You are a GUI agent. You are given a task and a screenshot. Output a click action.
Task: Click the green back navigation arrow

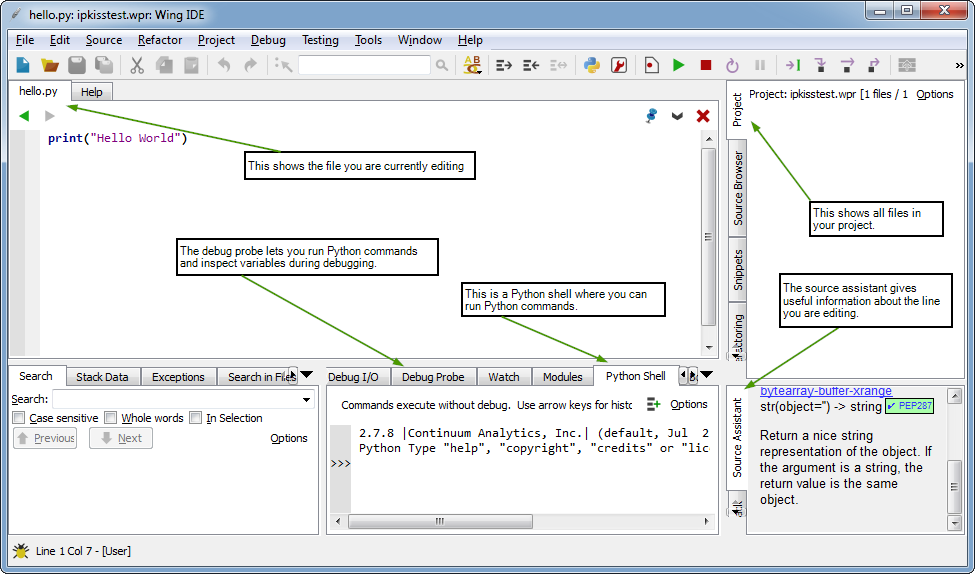point(24,116)
